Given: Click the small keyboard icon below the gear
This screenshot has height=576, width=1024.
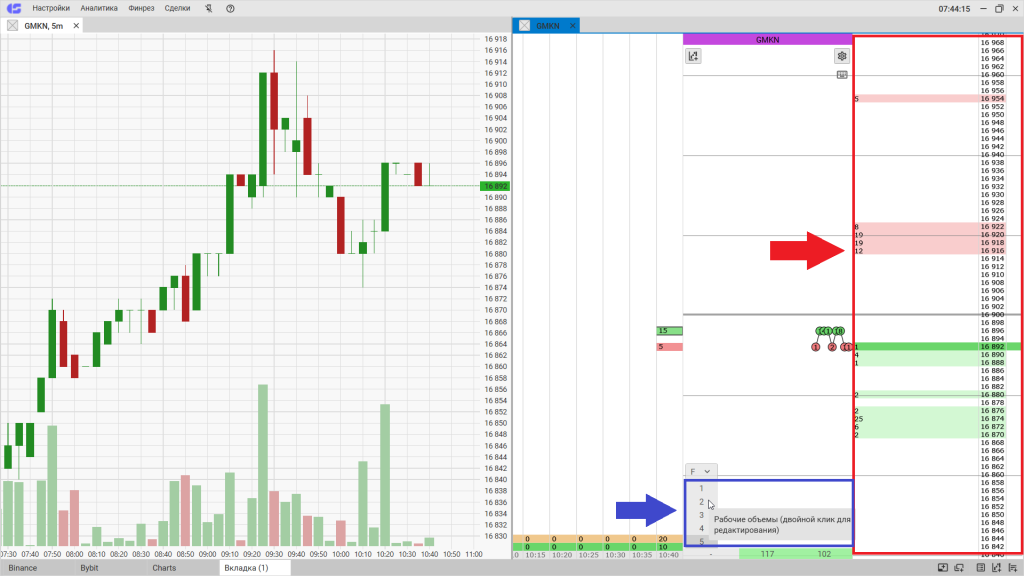Looking at the screenshot, I should [x=842, y=75].
